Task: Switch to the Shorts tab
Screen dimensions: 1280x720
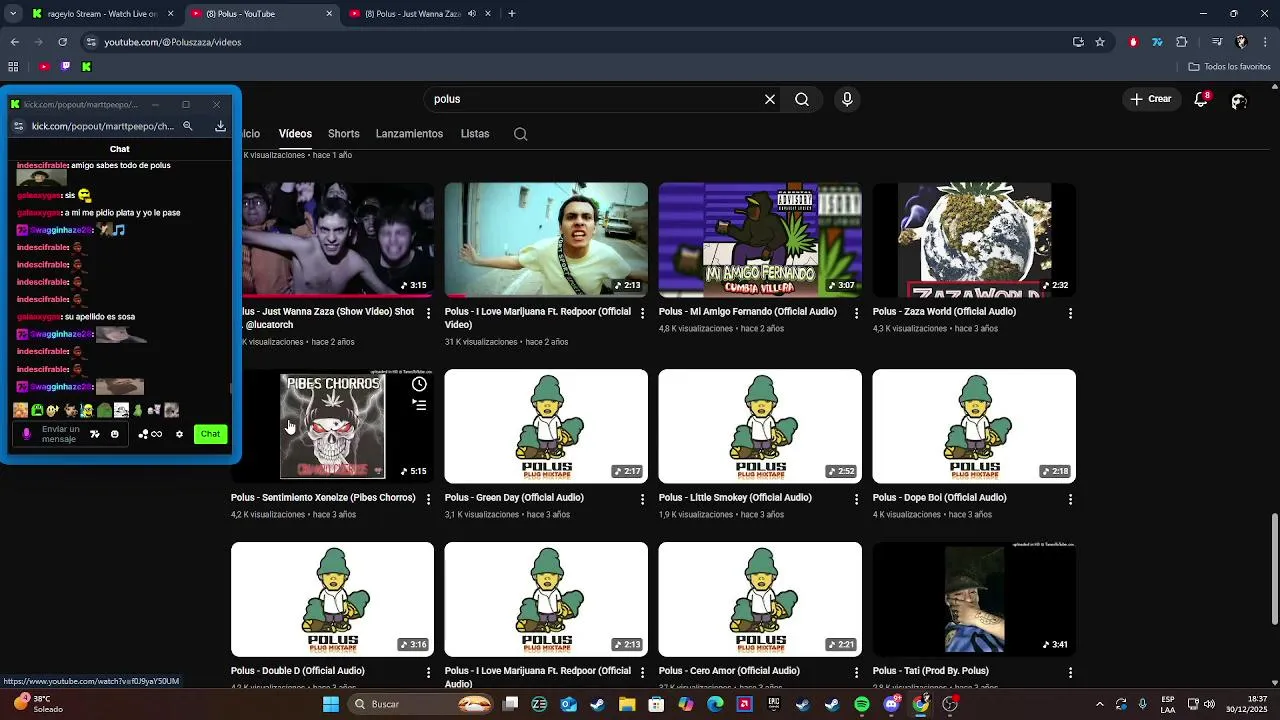Action: (x=343, y=134)
